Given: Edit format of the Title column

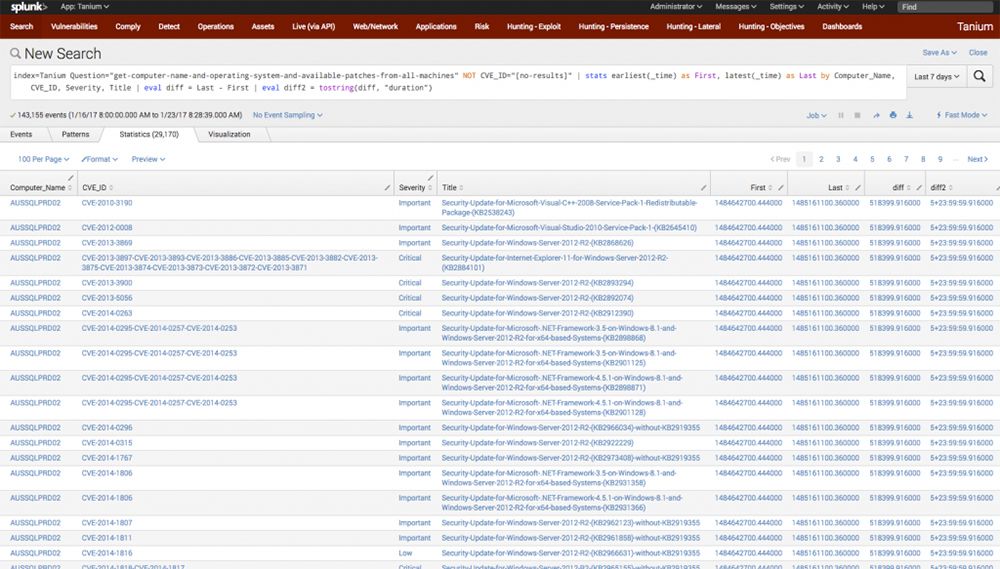Looking at the screenshot, I should click(703, 188).
